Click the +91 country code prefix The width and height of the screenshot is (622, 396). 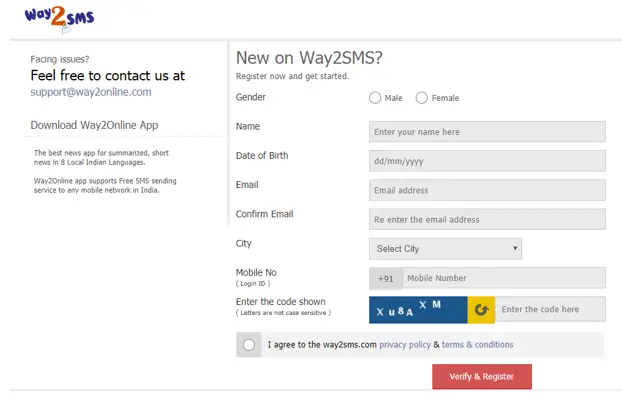click(386, 278)
